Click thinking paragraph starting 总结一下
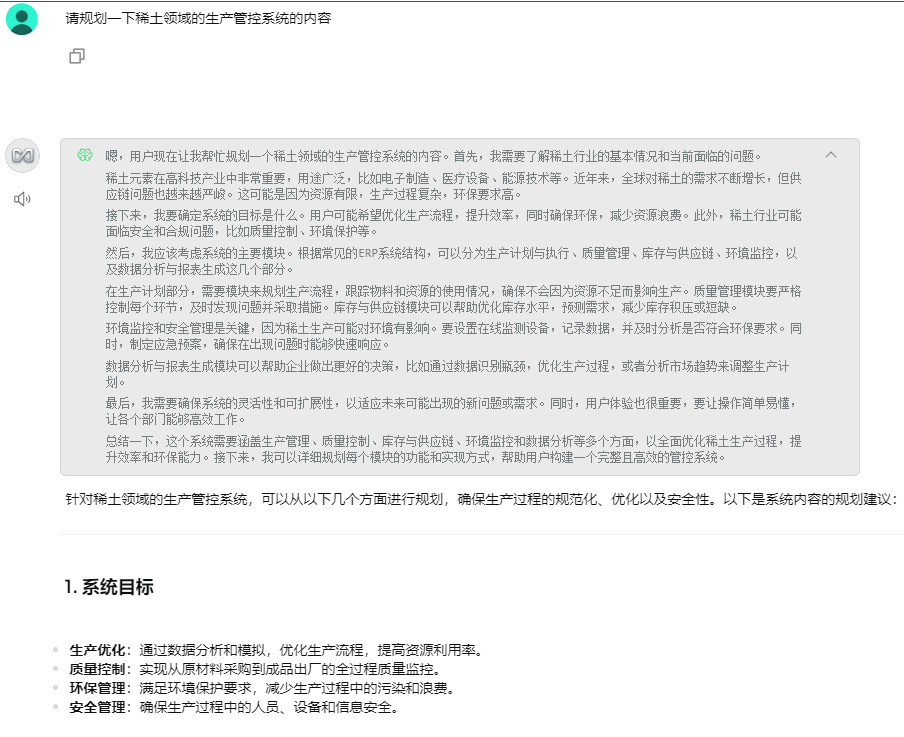 [453, 449]
